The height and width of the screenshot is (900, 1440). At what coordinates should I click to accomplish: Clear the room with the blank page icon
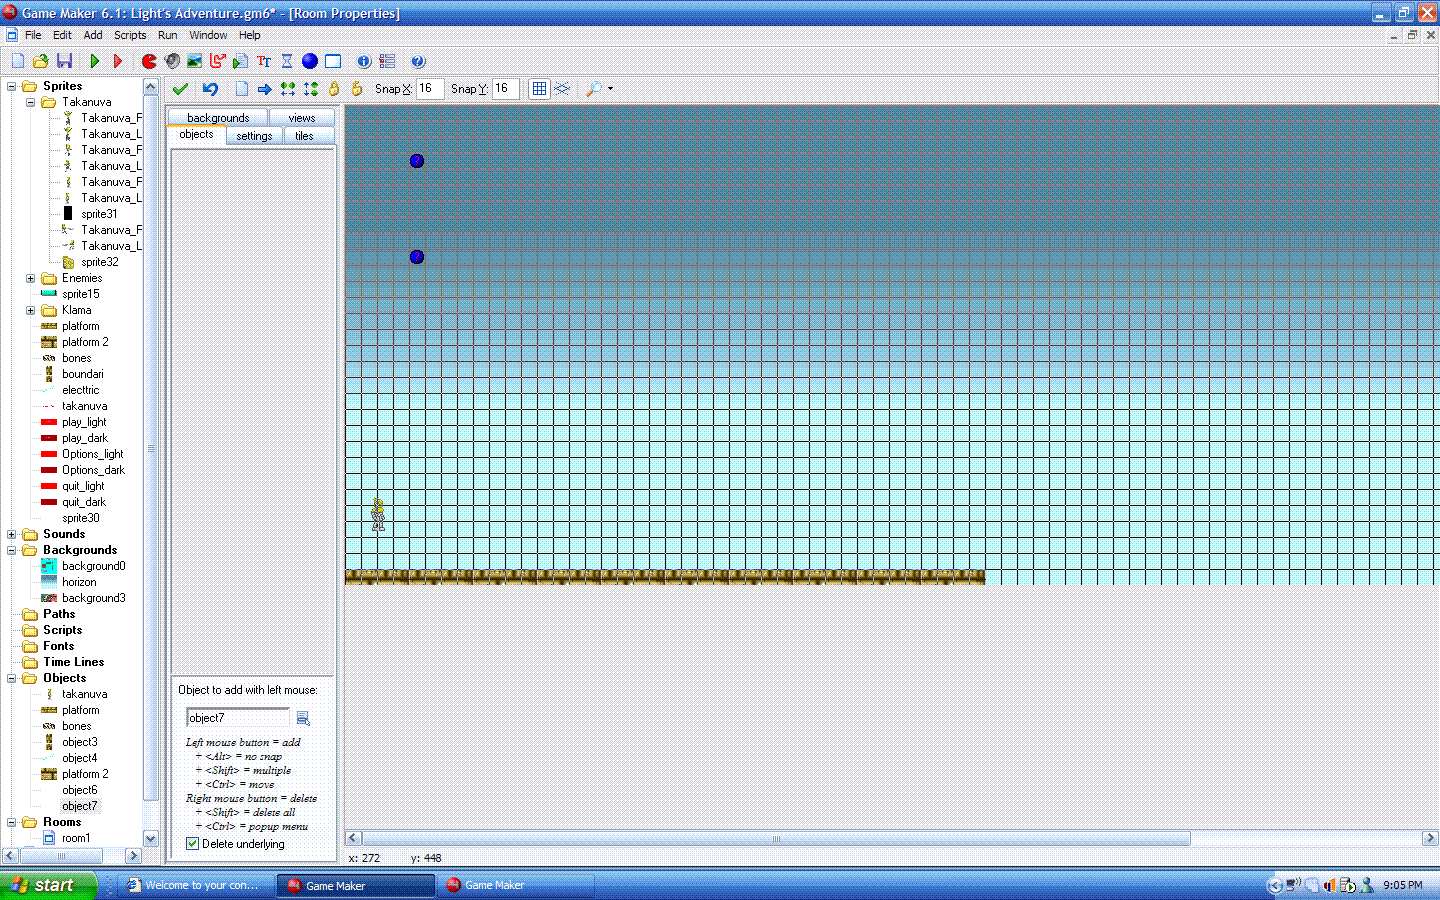tap(242, 89)
